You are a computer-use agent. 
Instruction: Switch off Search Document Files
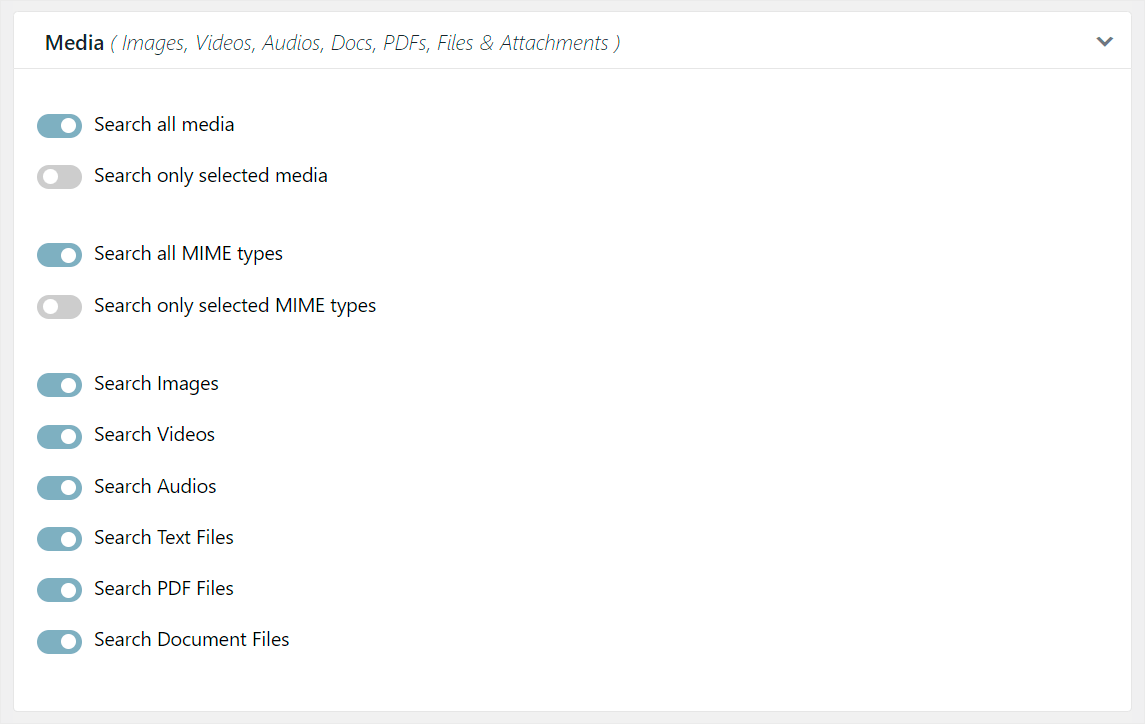click(59, 641)
